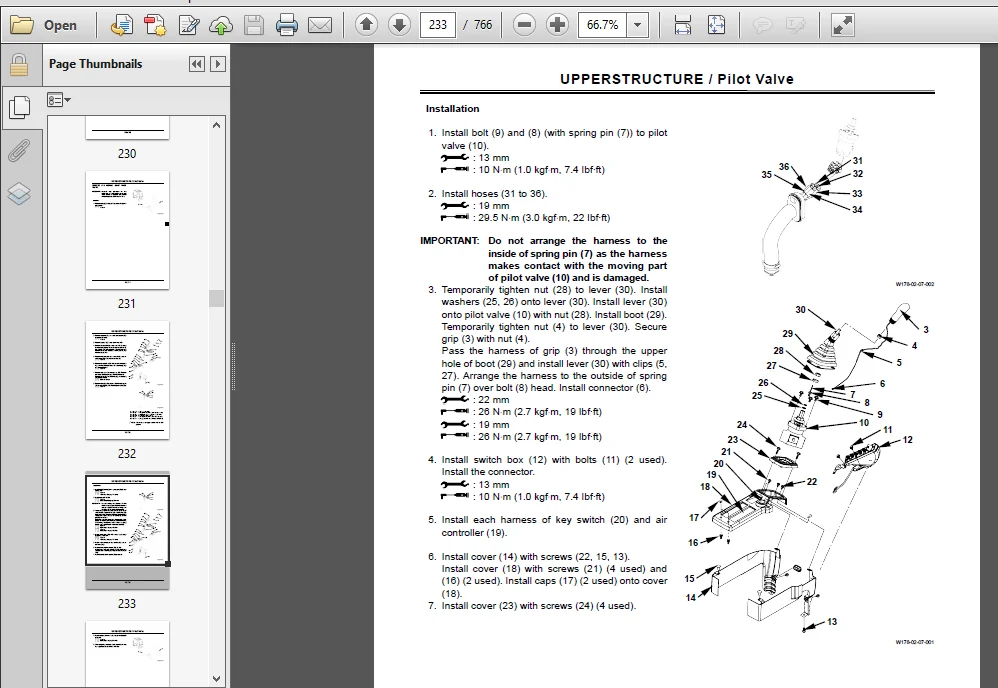Collapse the thumbnails panel with double arrows

(x=197, y=64)
